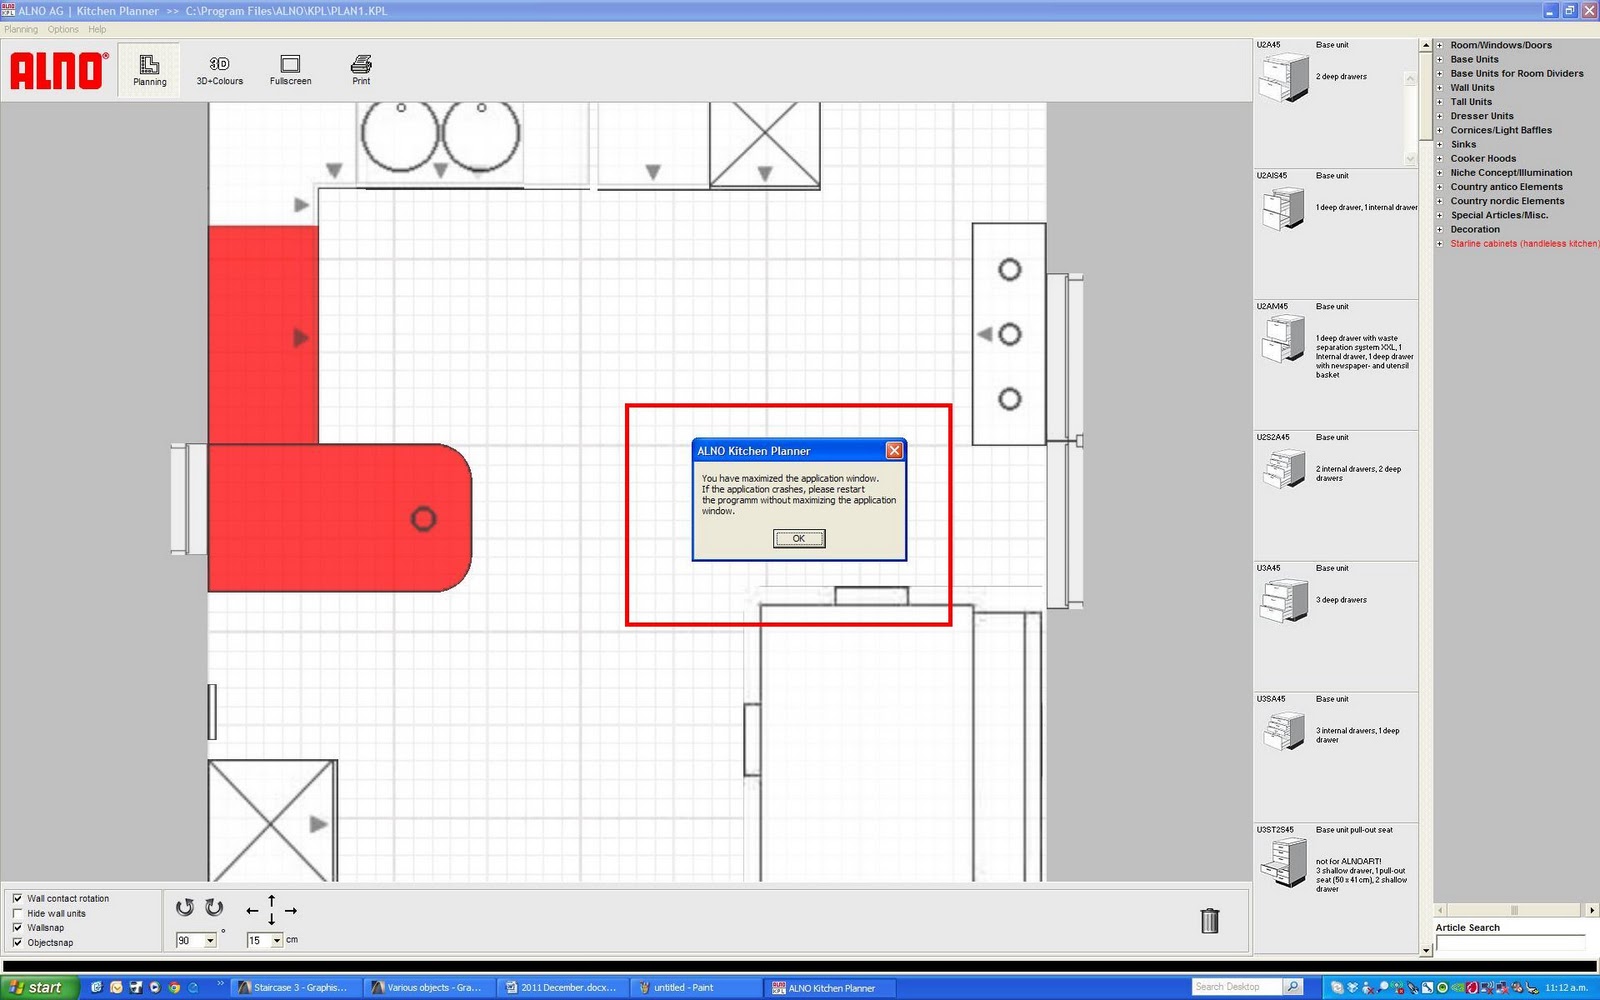The height and width of the screenshot is (1000, 1600).
Task: Expand Room/Windows/Doors category
Action: pyautogui.click(x=1440, y=45)
